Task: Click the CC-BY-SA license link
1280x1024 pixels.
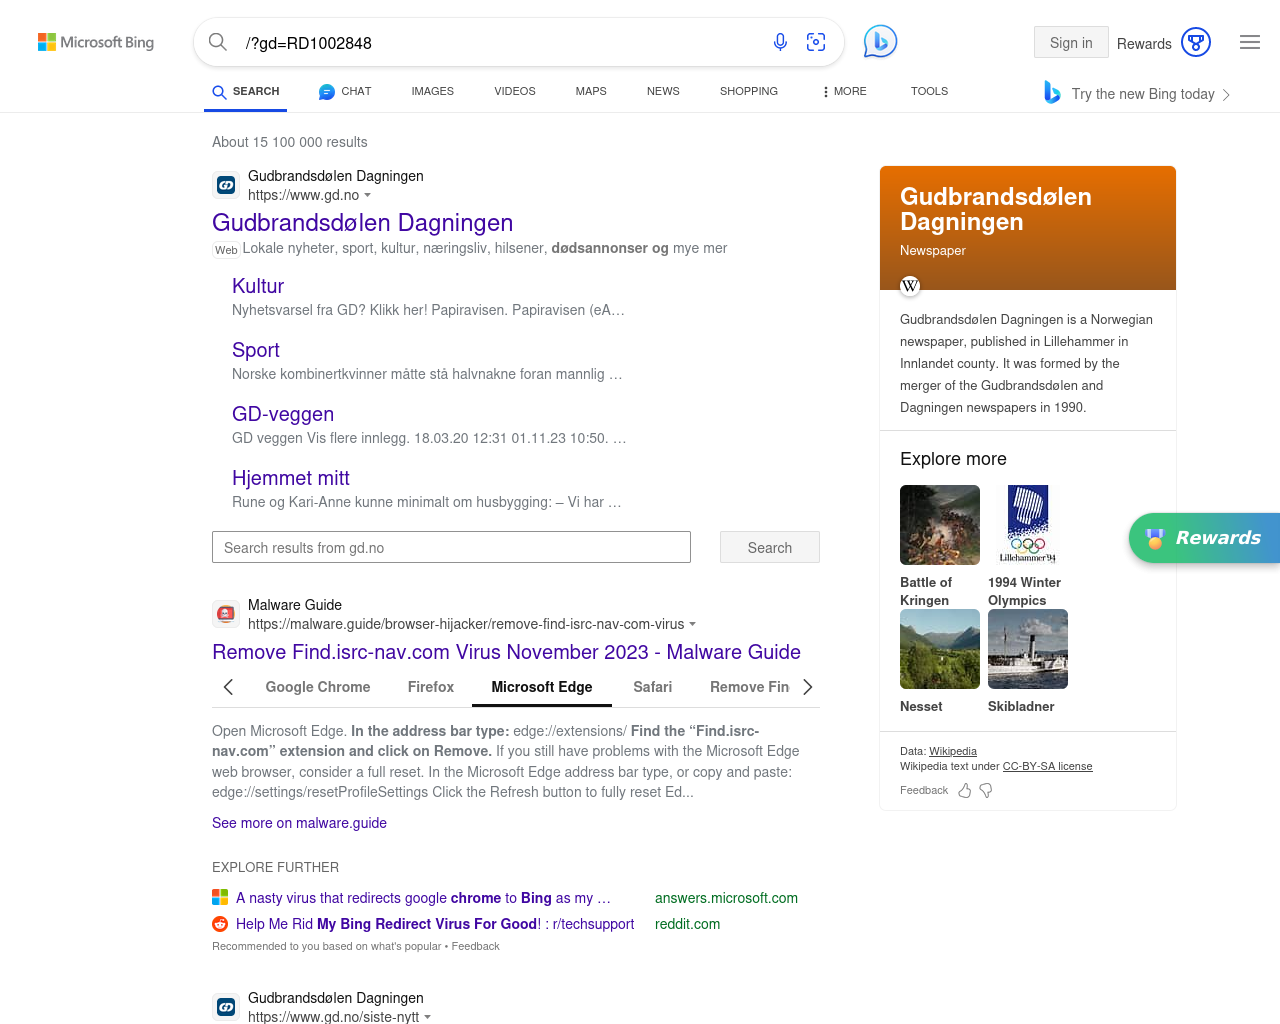Action: [x=1047, y=766]
